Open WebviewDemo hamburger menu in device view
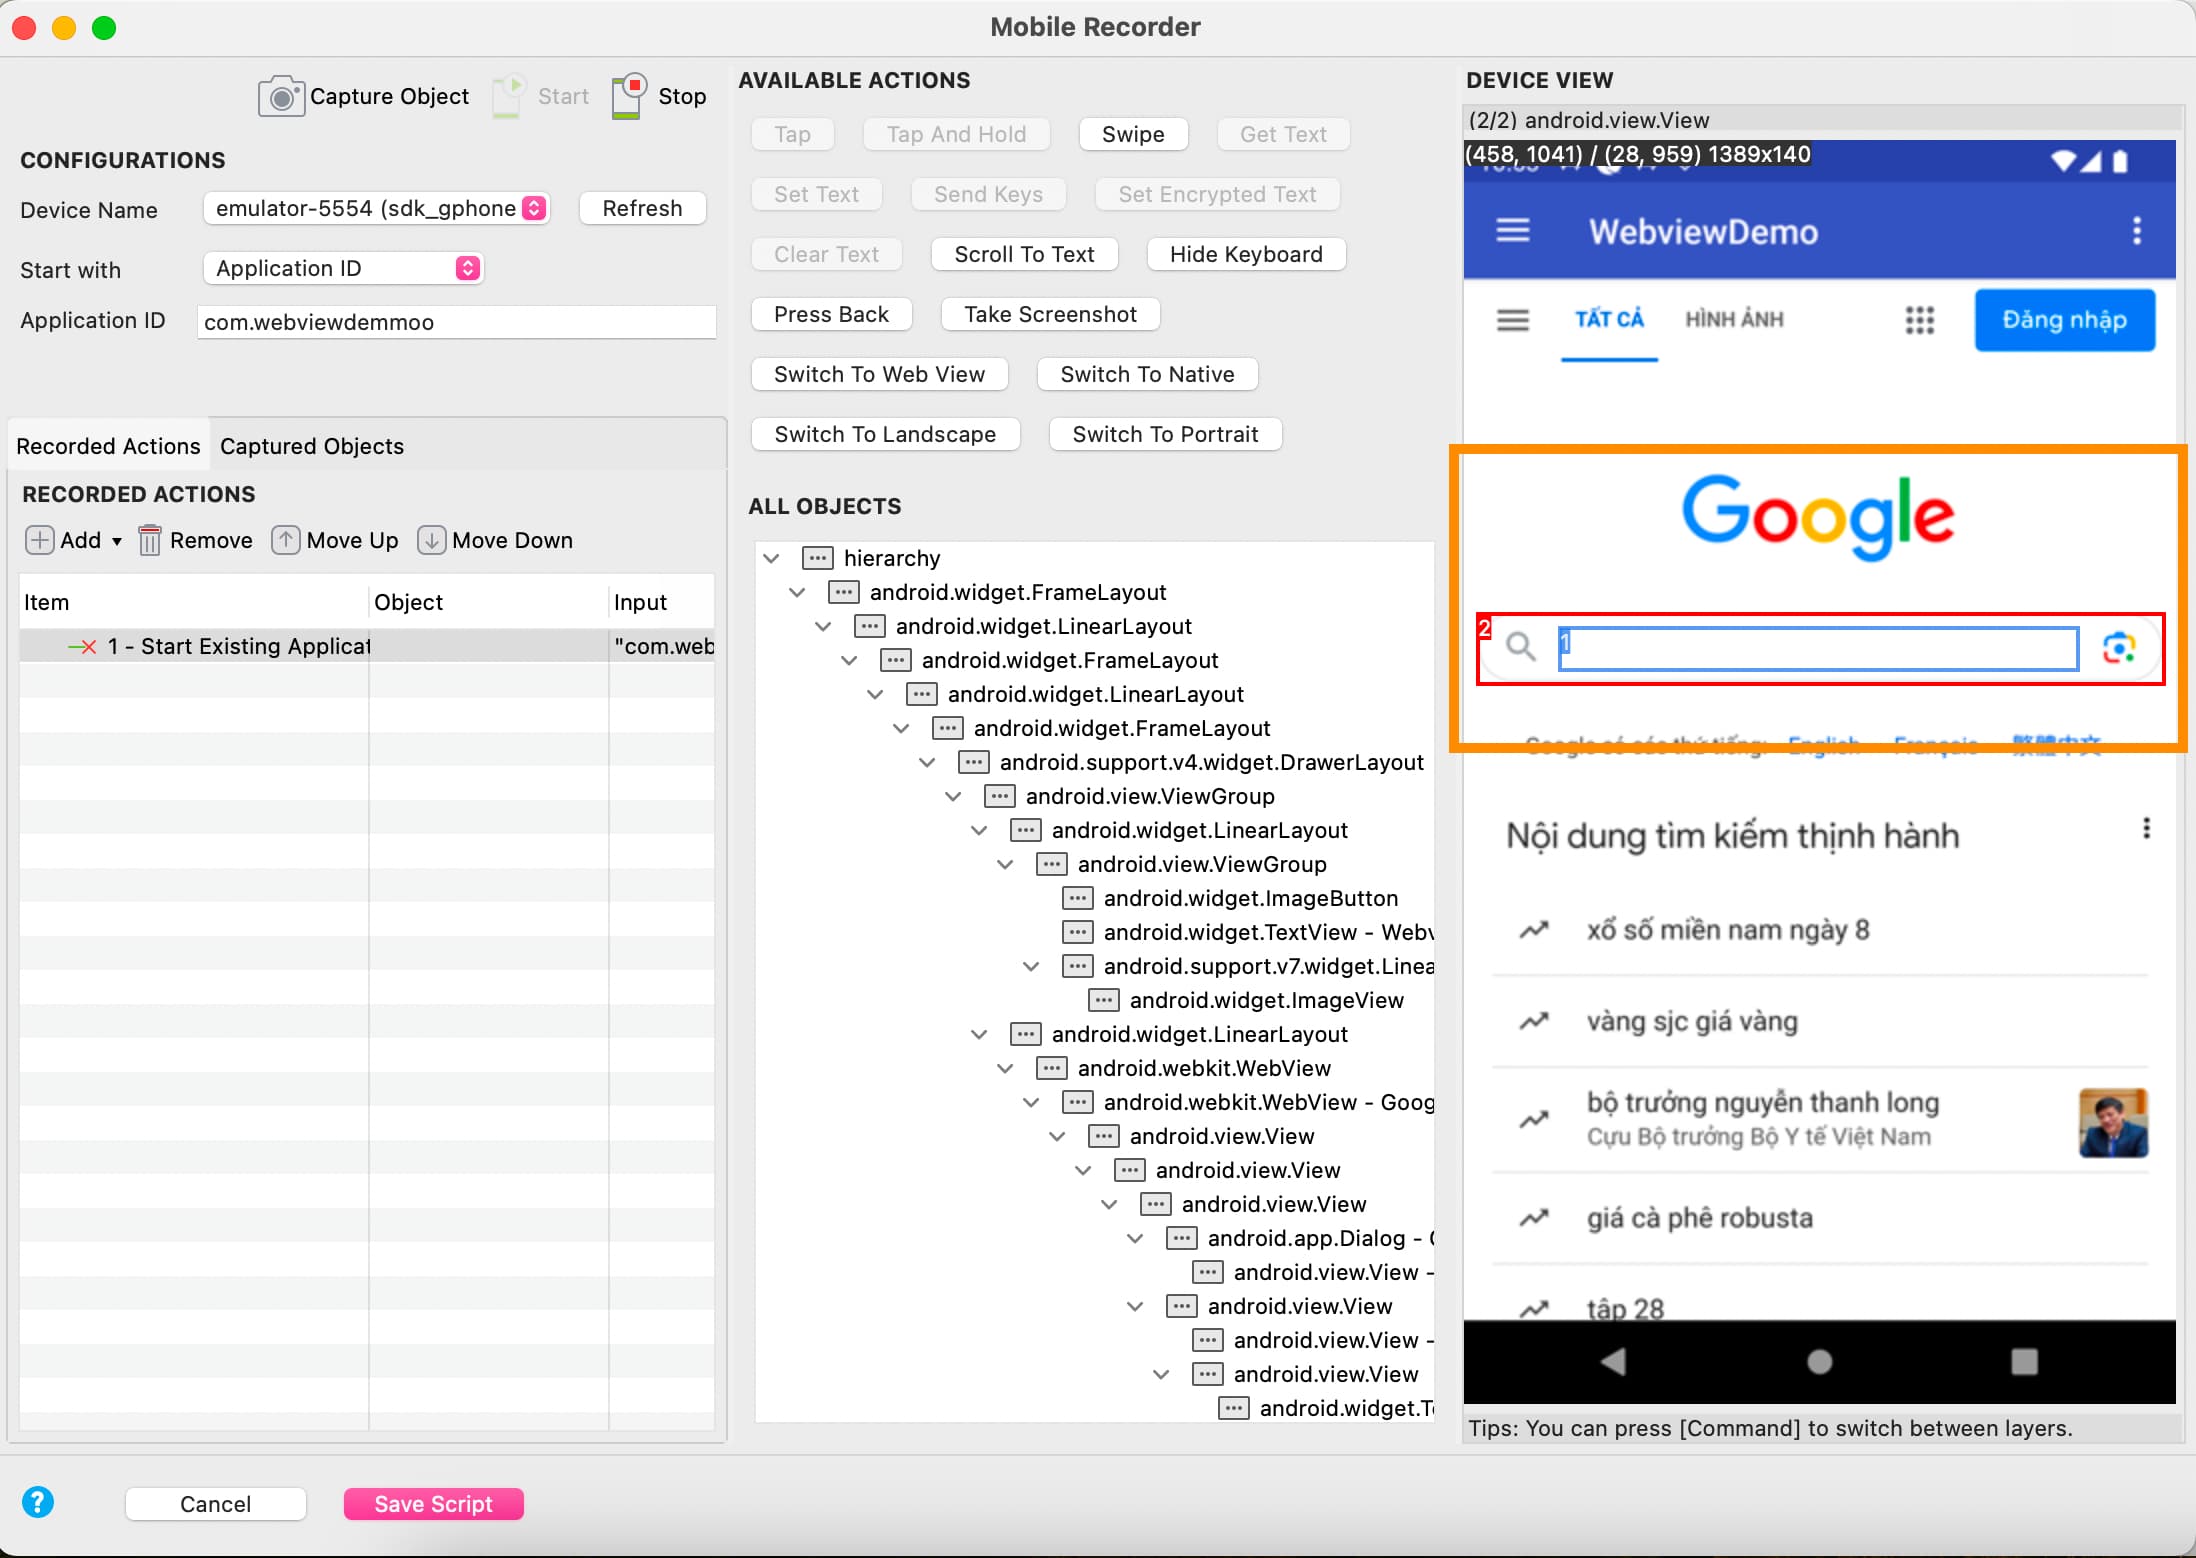 point(1512,231)
